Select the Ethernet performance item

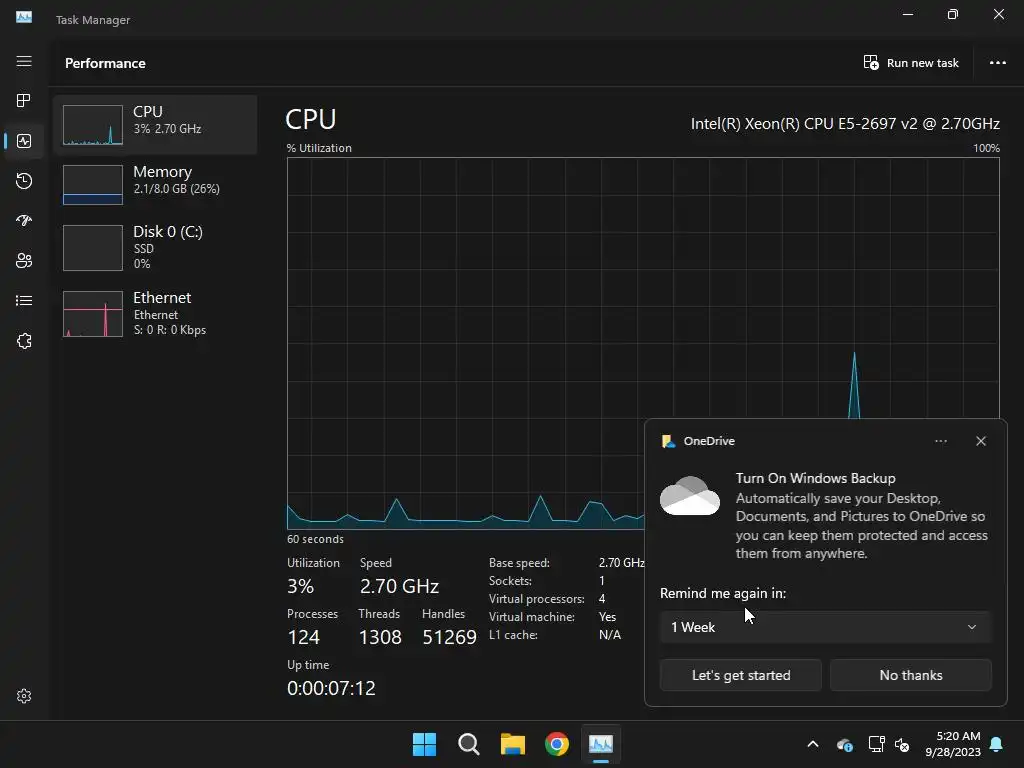click(155, 313)
